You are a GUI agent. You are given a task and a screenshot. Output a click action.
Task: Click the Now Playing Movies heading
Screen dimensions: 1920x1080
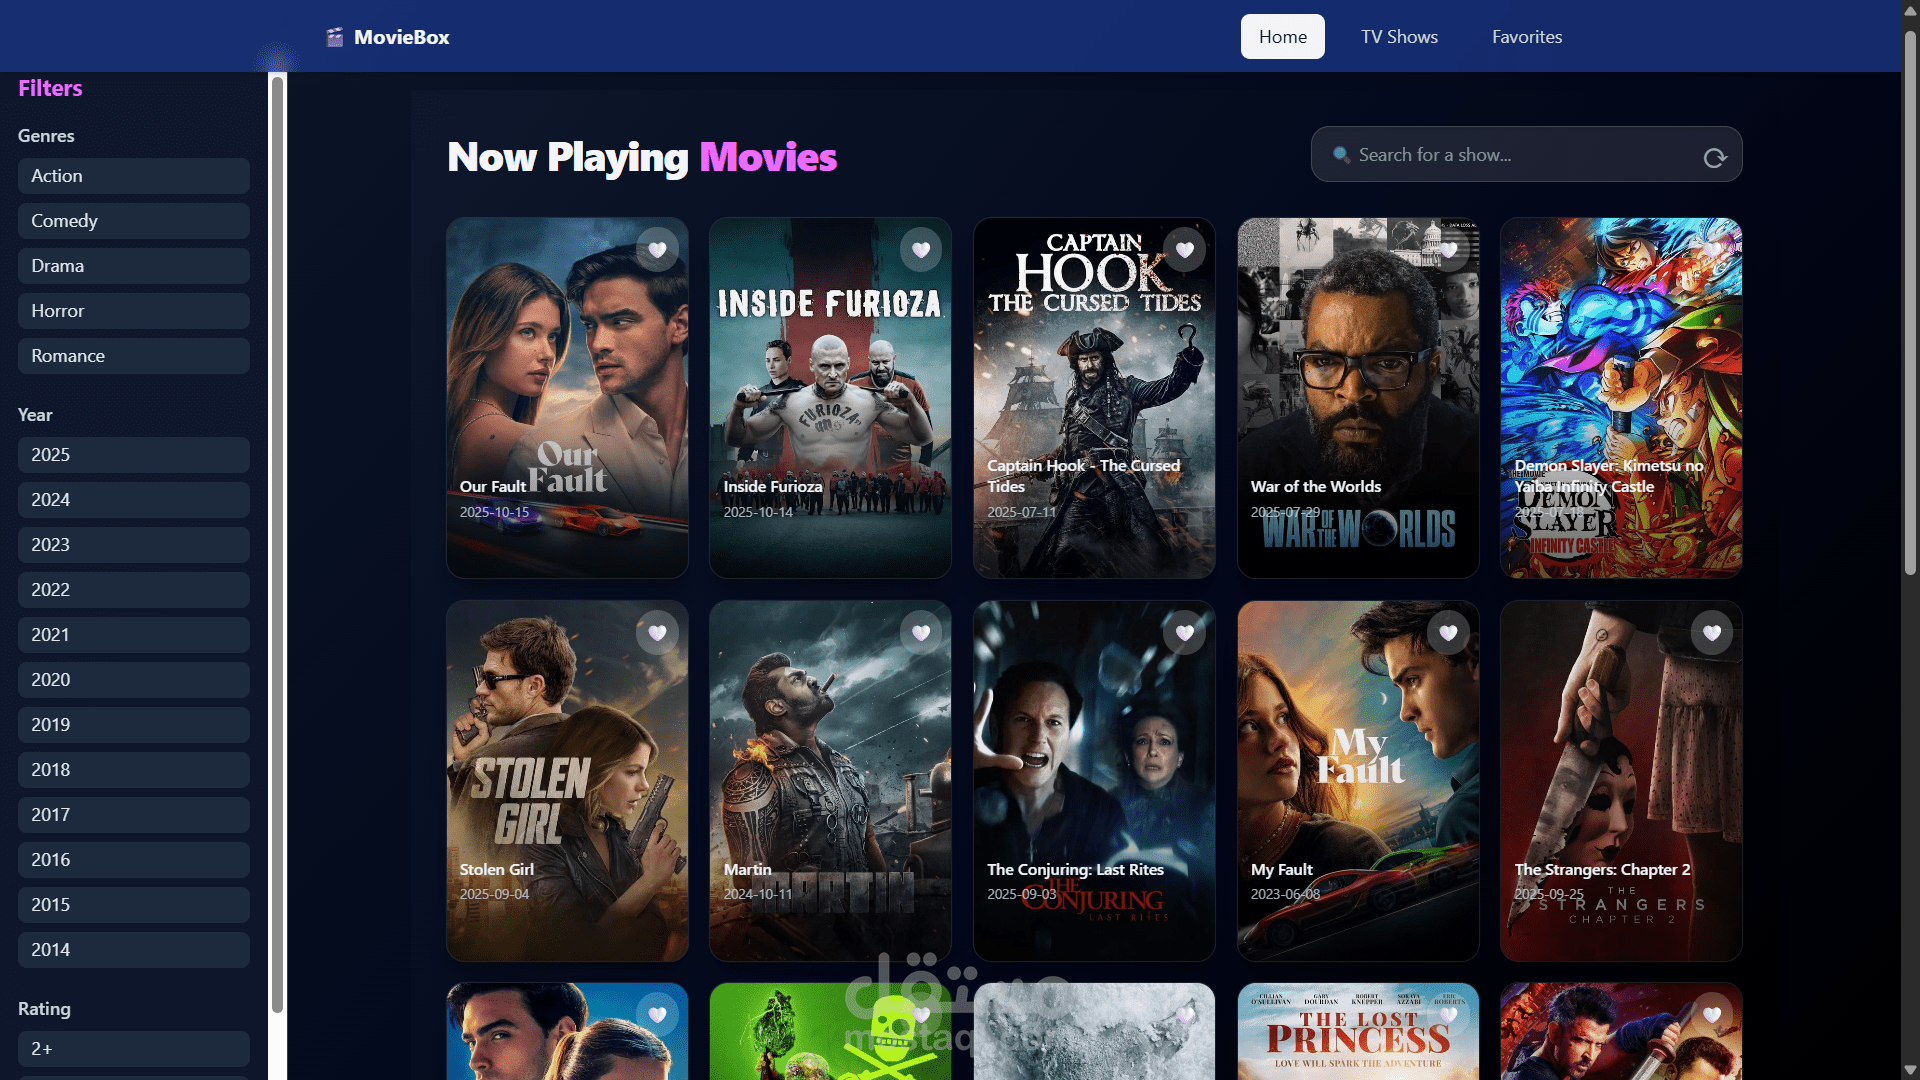pos(642,157)
